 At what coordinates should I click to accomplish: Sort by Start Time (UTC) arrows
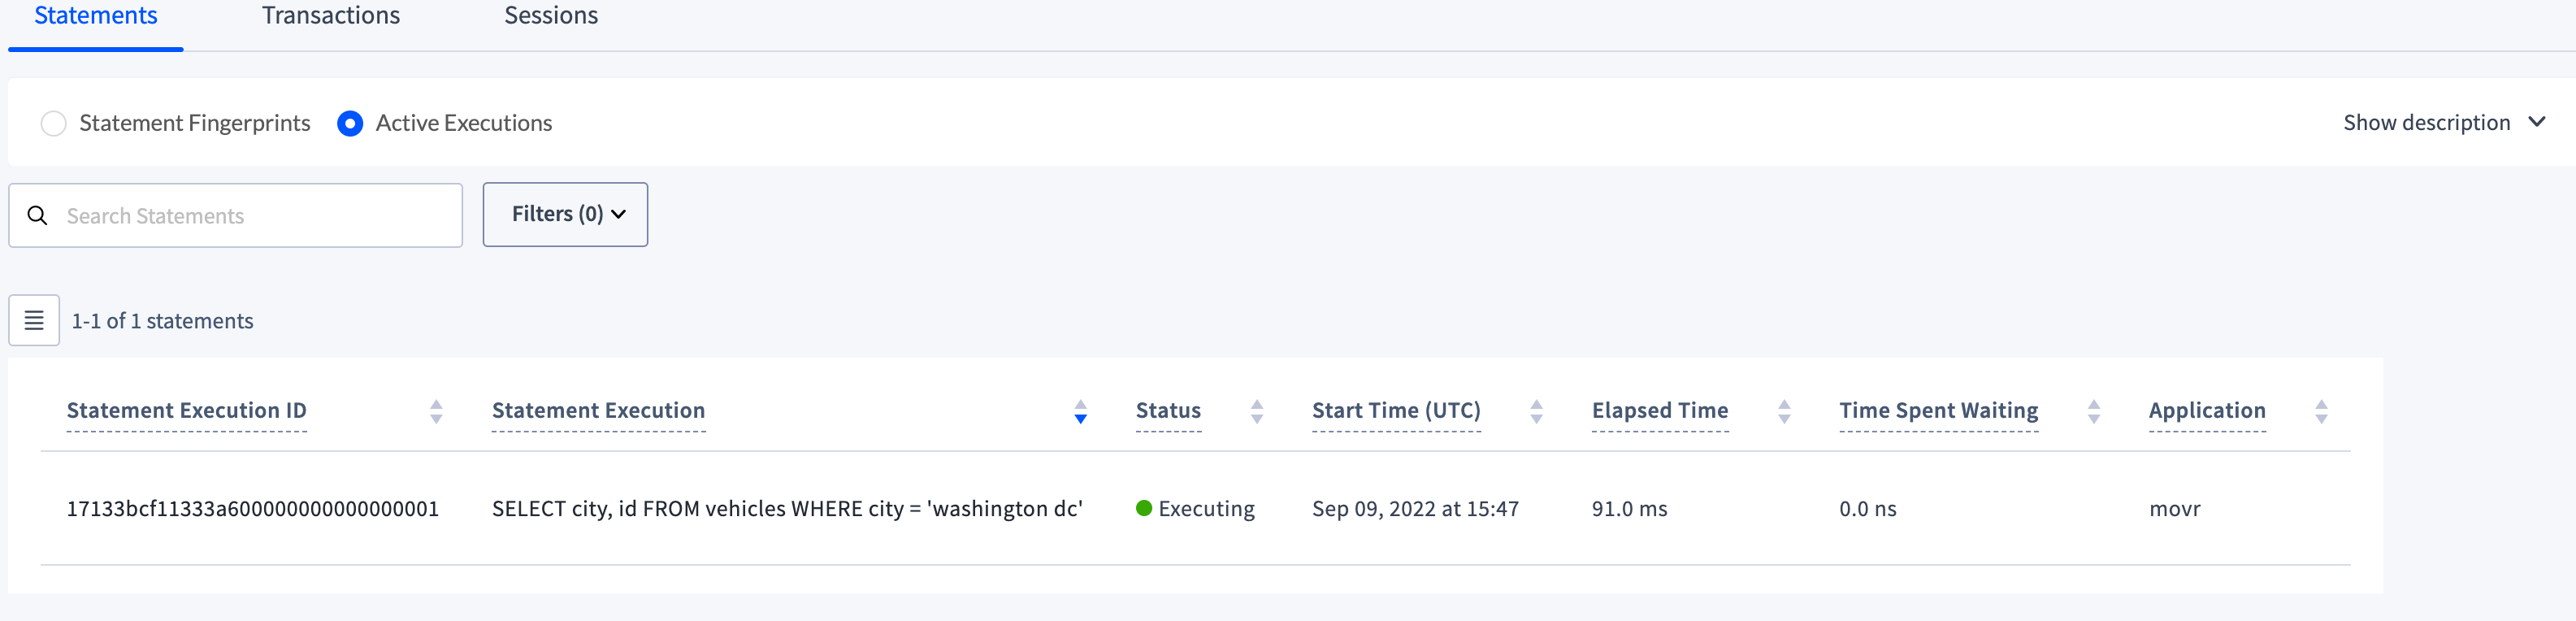(x=1537, y=412)
